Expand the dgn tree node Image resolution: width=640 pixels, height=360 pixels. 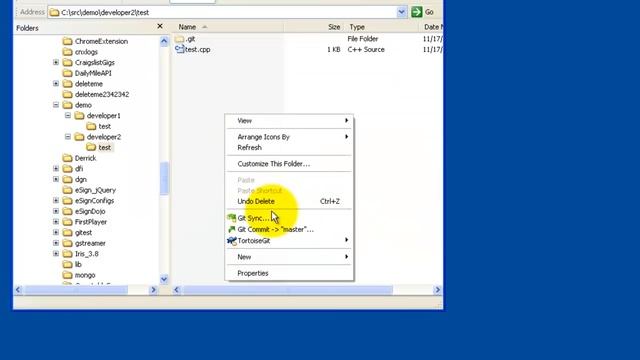tap(56, 179)
